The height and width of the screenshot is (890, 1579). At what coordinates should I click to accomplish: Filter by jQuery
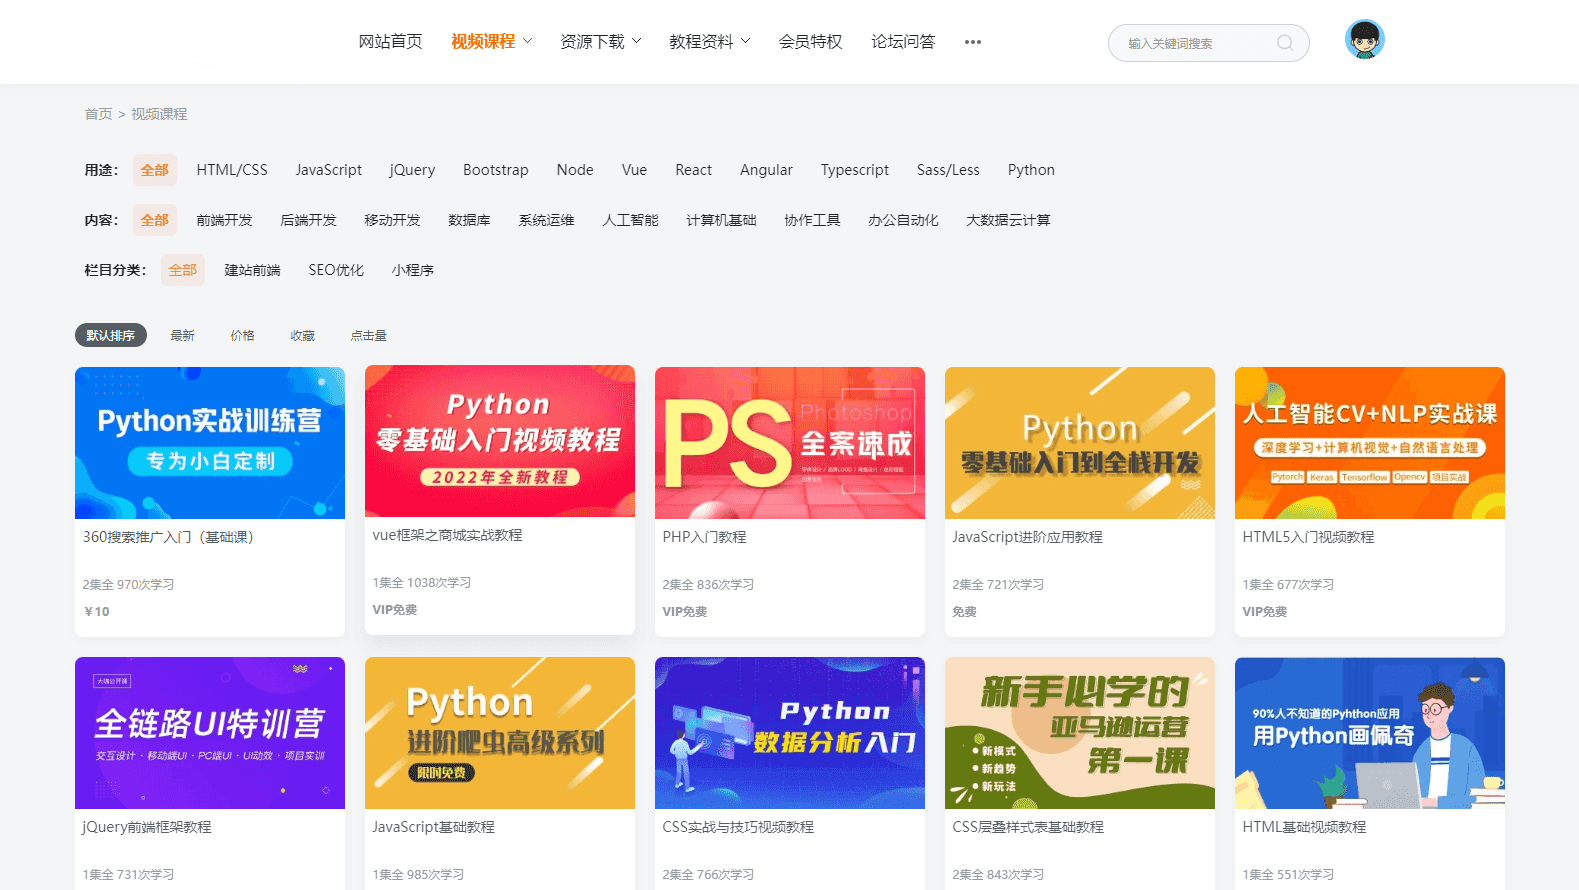[412, 170]
